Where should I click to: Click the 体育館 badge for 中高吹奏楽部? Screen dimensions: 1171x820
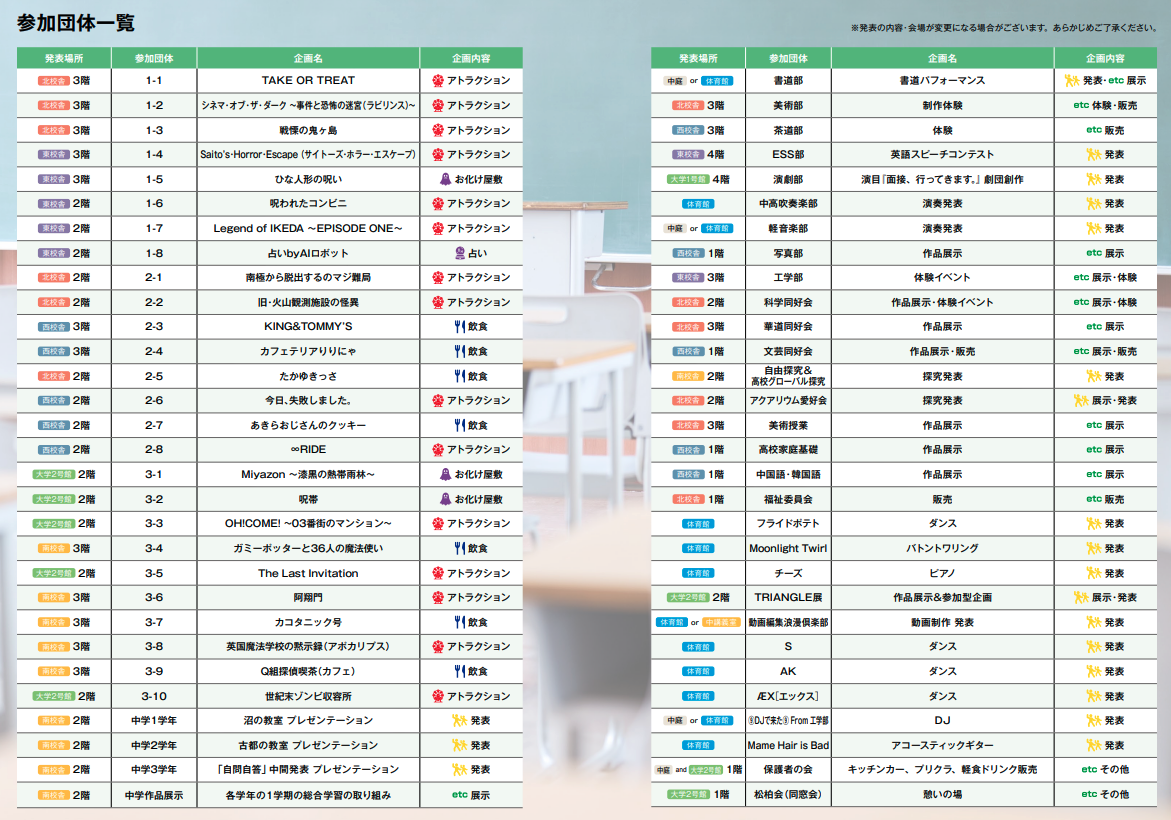pyautogui.click(x=698, y=204)
